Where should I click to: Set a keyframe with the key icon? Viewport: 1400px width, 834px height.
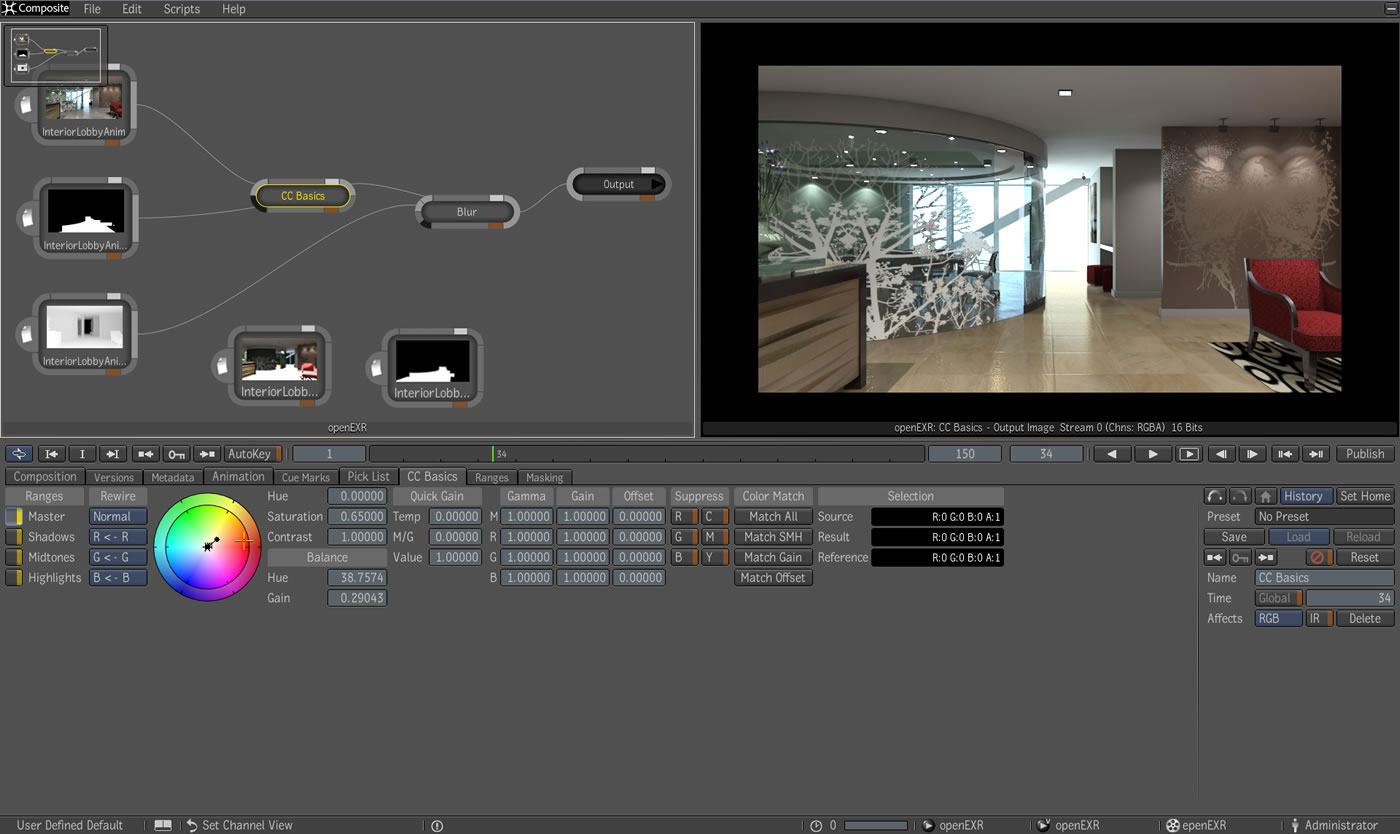pos(177,454)
